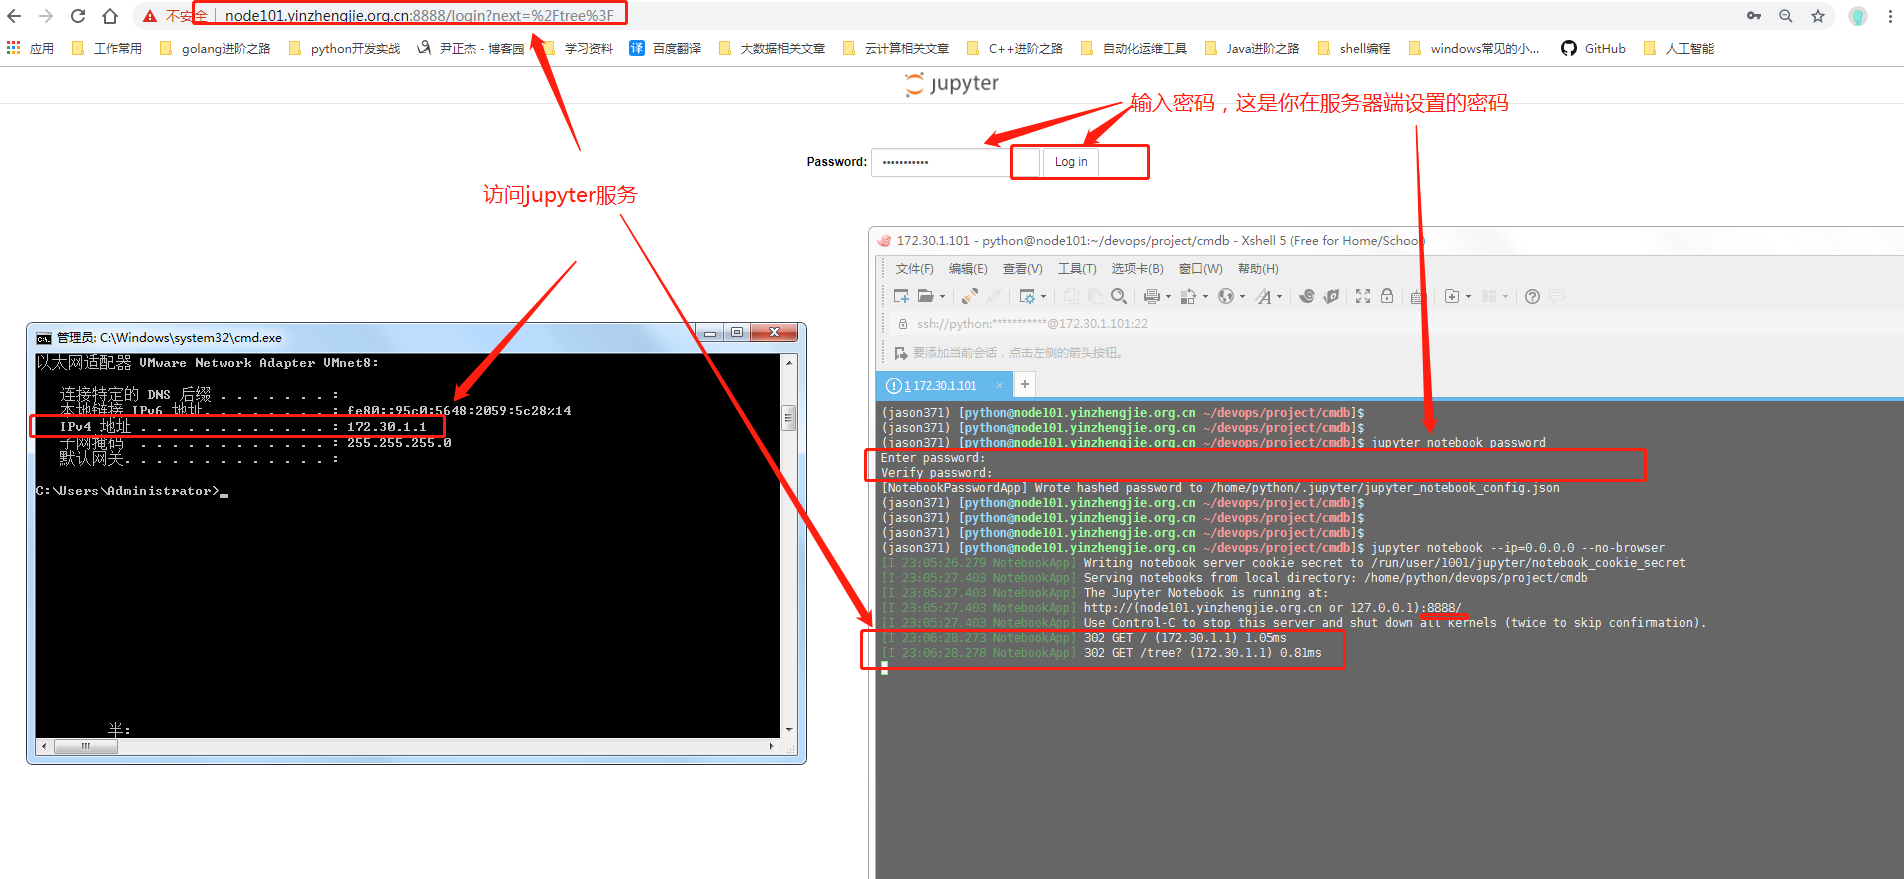Click the add current session arrow icon
1904x879 pixels.
(901, 353)
